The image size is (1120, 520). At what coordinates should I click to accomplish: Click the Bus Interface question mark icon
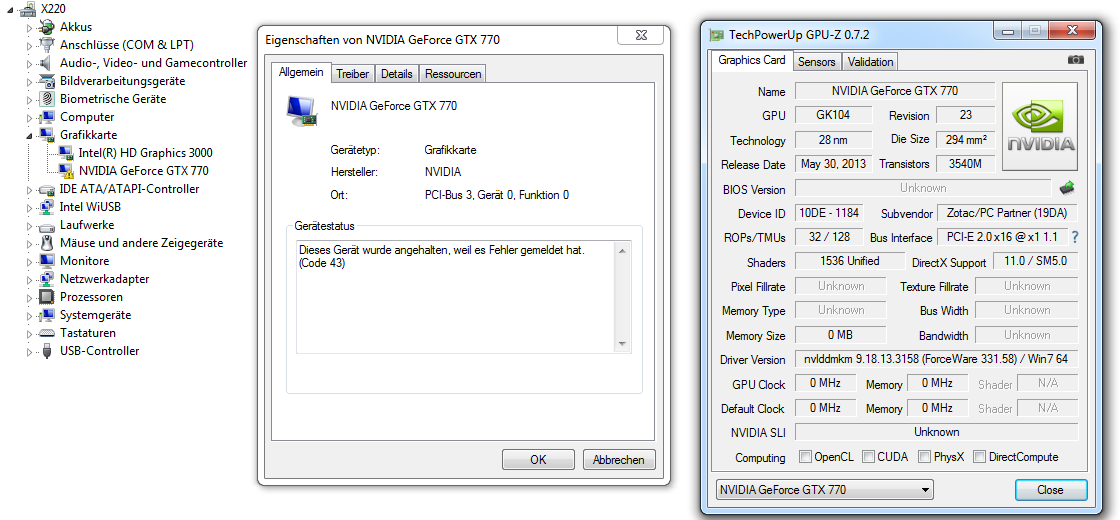coord(1074,237)
